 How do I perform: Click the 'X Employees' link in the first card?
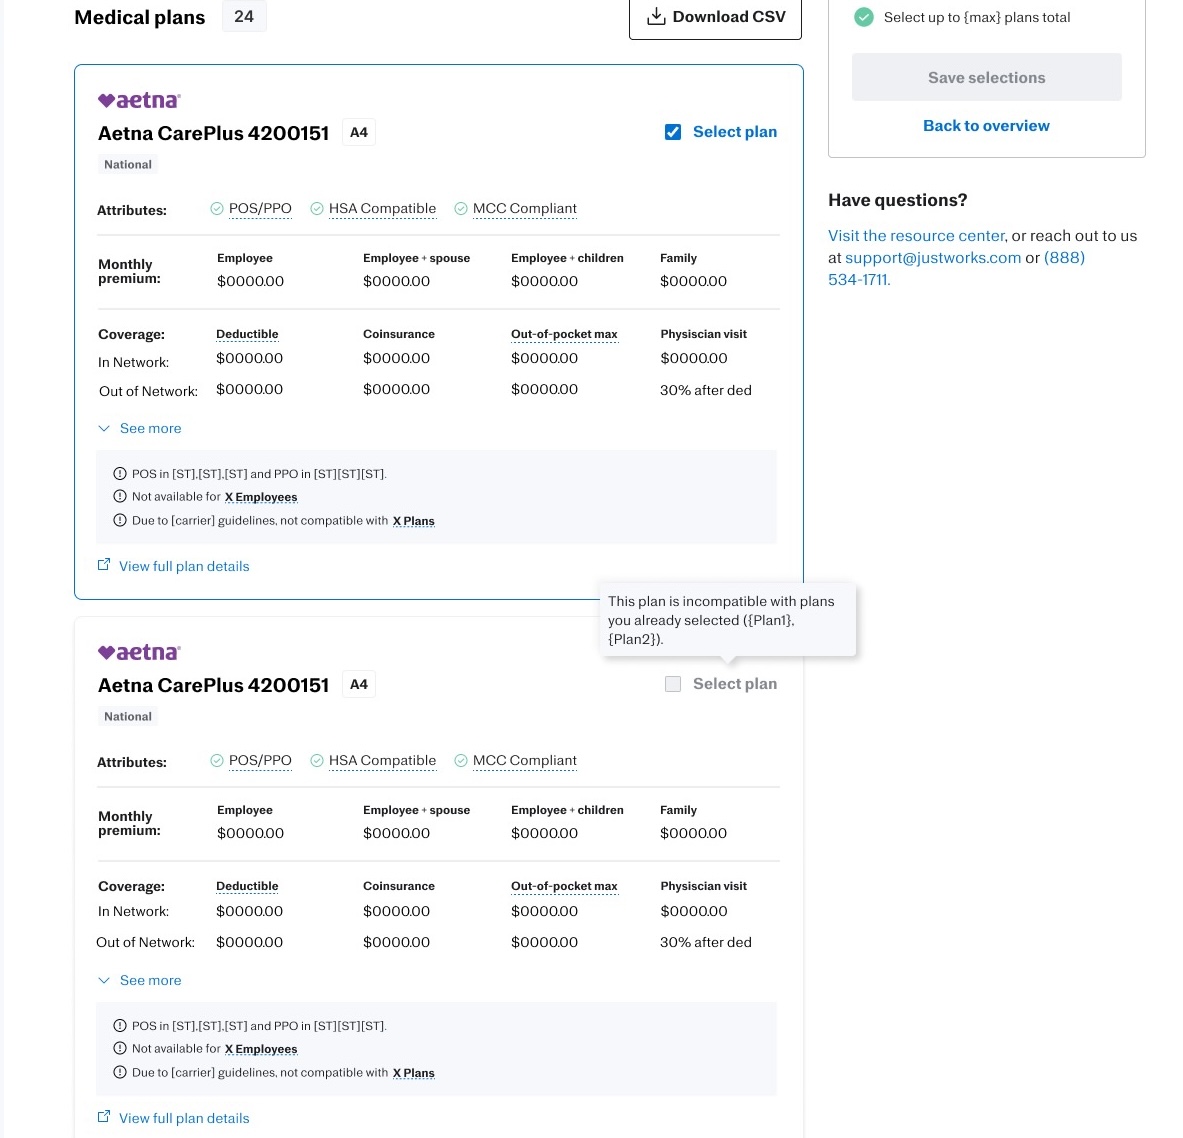tap(261, 497)
